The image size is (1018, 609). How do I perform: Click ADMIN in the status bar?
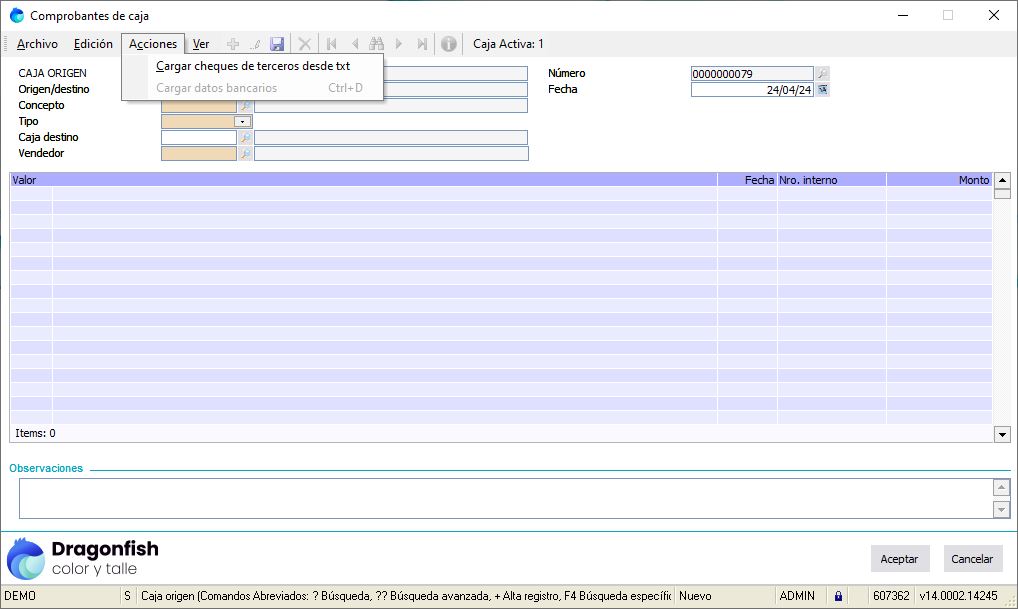click(797, 596)
